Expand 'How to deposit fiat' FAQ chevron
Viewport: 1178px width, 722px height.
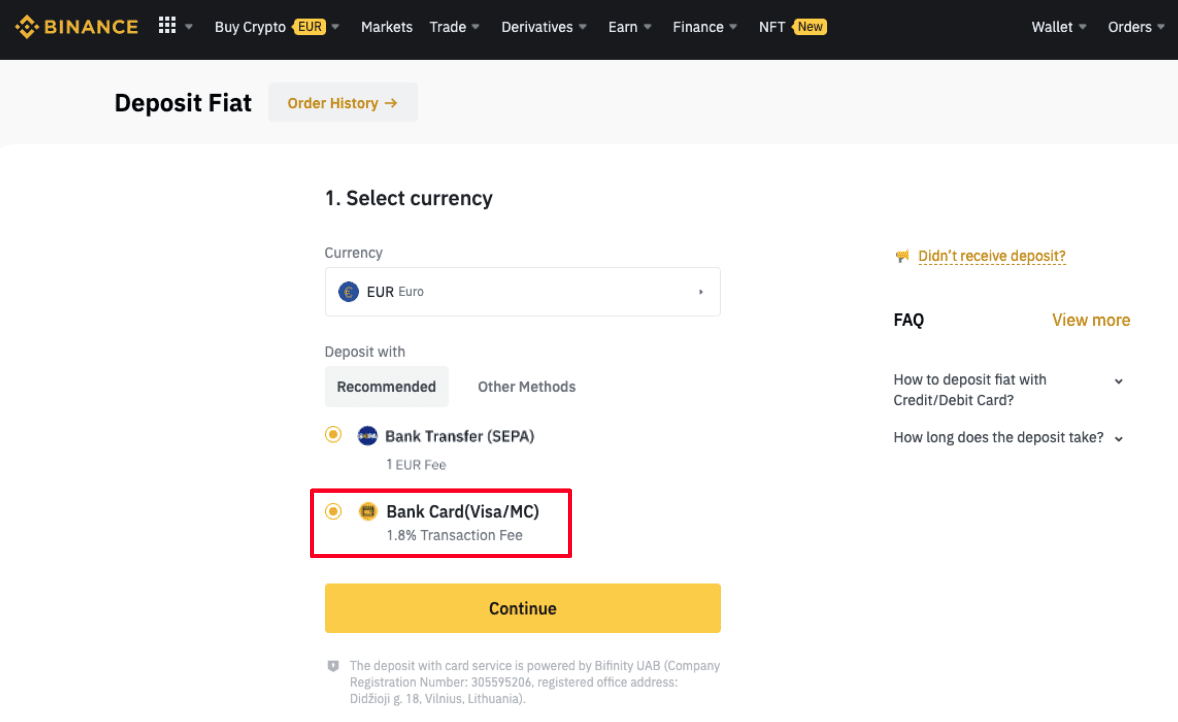1119,381
